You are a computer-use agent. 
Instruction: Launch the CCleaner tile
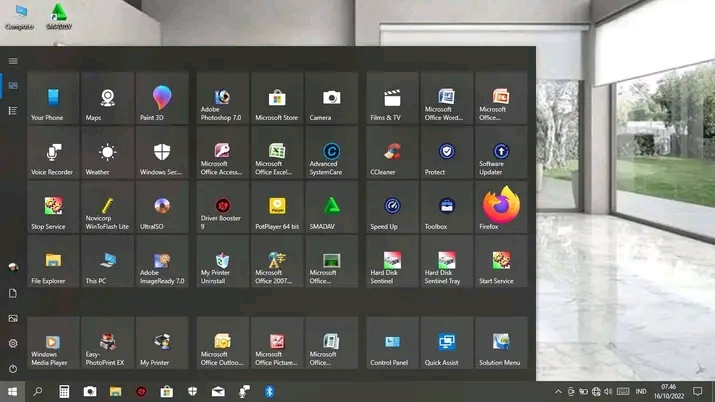coord(392,153)
